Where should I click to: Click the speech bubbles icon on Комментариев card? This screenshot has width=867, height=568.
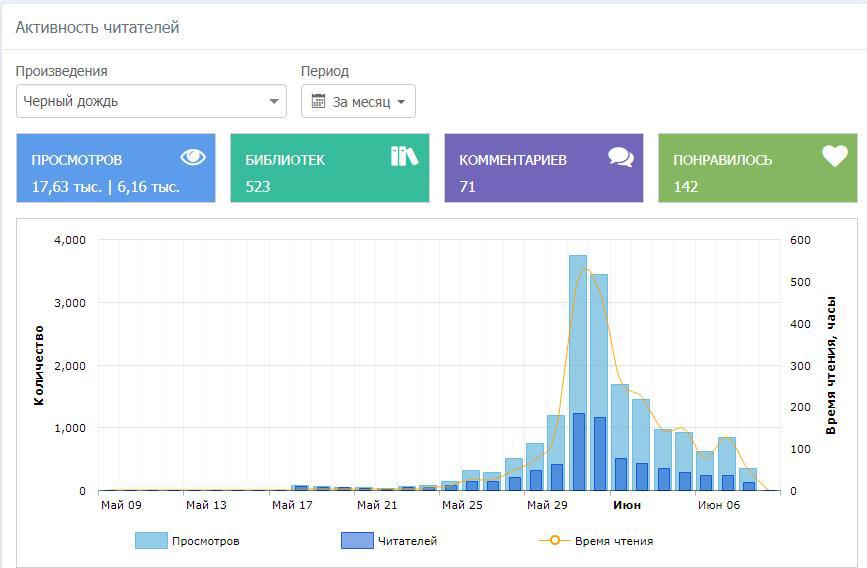pos(621,157)
